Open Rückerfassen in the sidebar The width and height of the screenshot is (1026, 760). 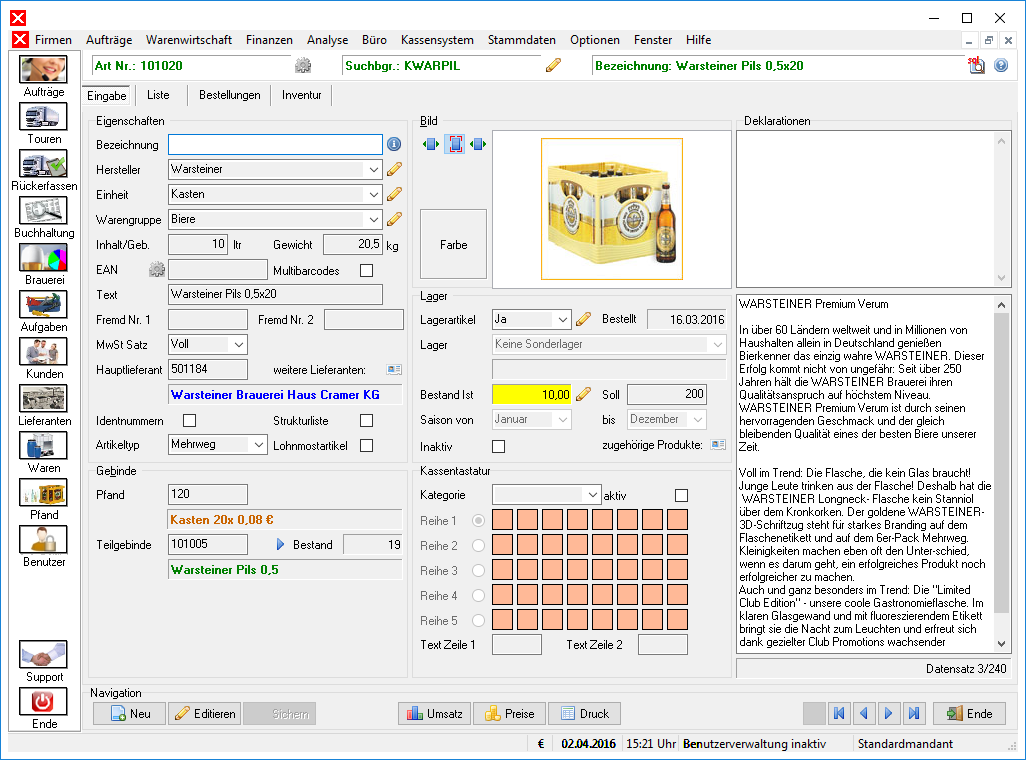click(x=43, y=164)
